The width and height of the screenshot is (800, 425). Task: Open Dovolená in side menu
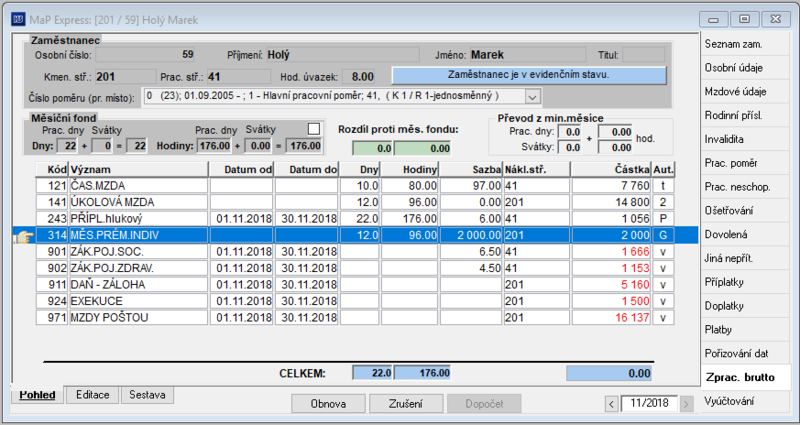pyautogui.click(x=745, y=235)
